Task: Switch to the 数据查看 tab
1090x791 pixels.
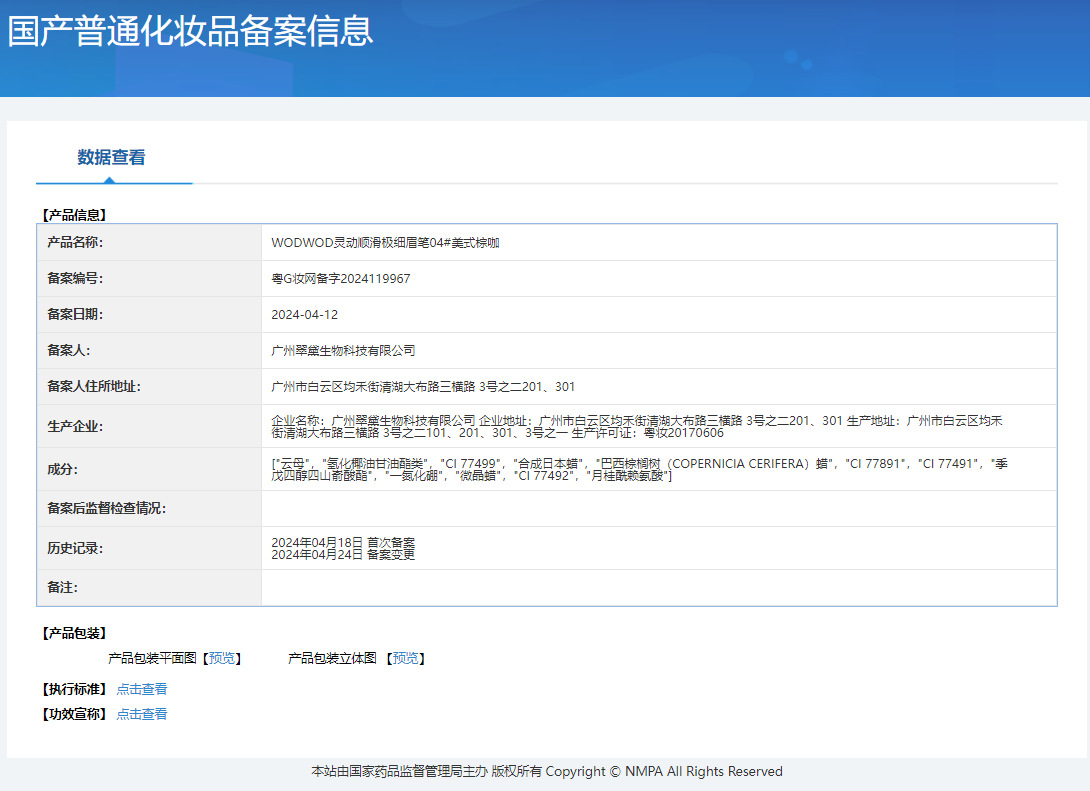Action: pyautogui.click(x=112, y=158)
